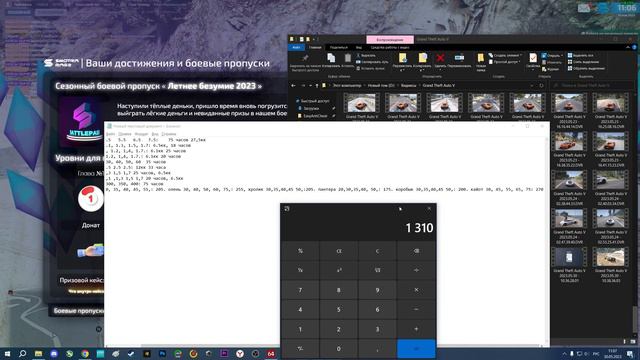
Task: Expand the address bar history dropdown
Action: tap(532, 85)
